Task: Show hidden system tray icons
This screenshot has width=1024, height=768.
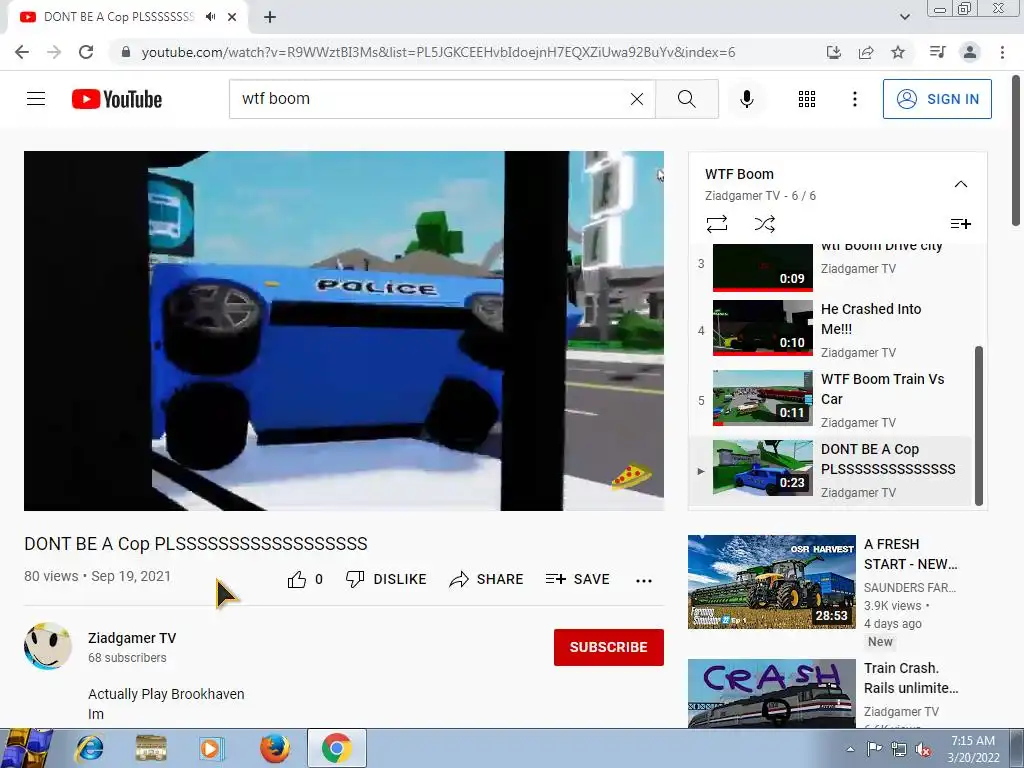Action: [x=850, y=749]
